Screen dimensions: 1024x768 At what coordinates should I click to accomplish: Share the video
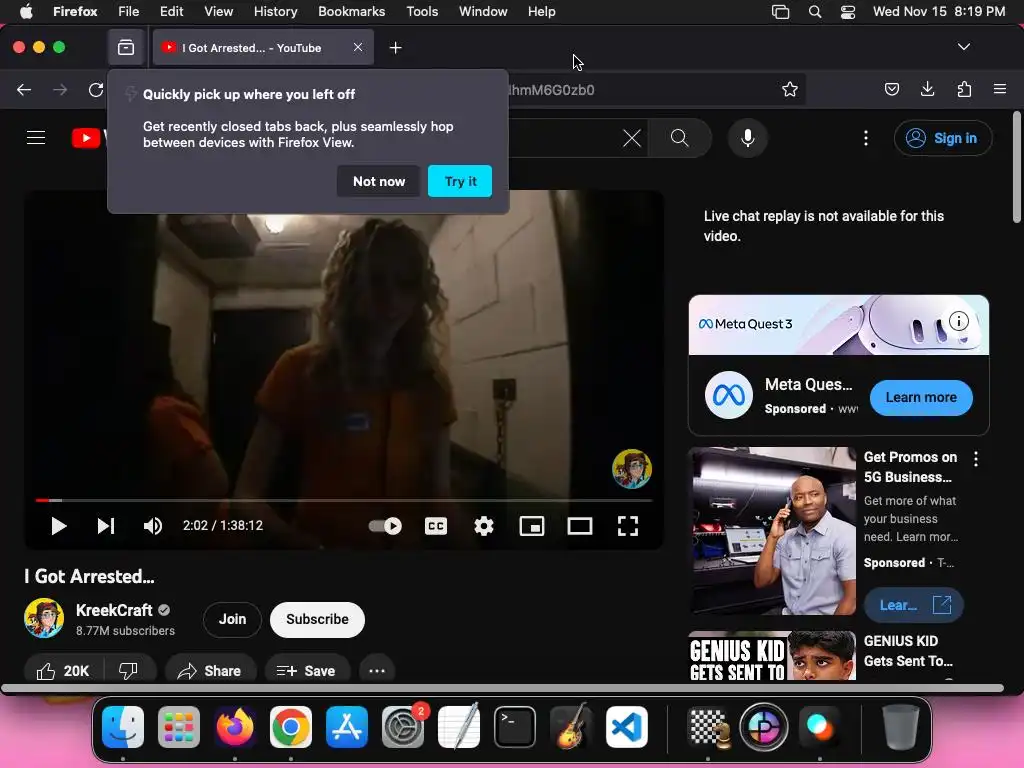pyautogui.click(x=210, y=671)
